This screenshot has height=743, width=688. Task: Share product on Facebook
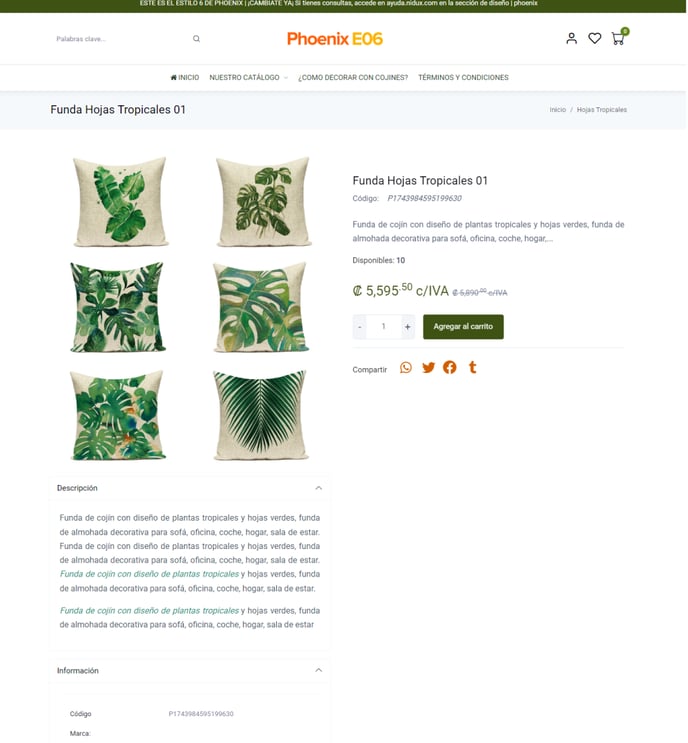(450, 367)
